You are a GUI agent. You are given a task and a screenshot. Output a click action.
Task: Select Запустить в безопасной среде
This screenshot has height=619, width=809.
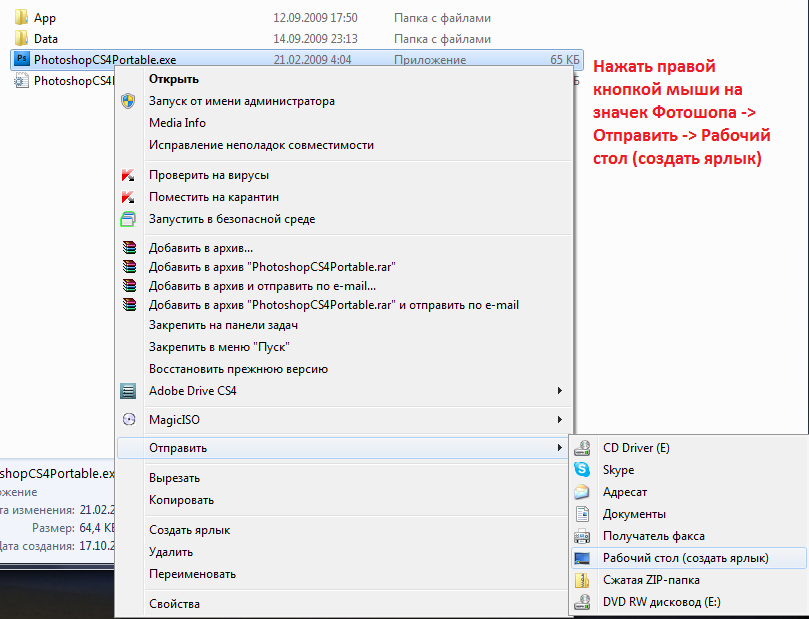tap(232, 219)
